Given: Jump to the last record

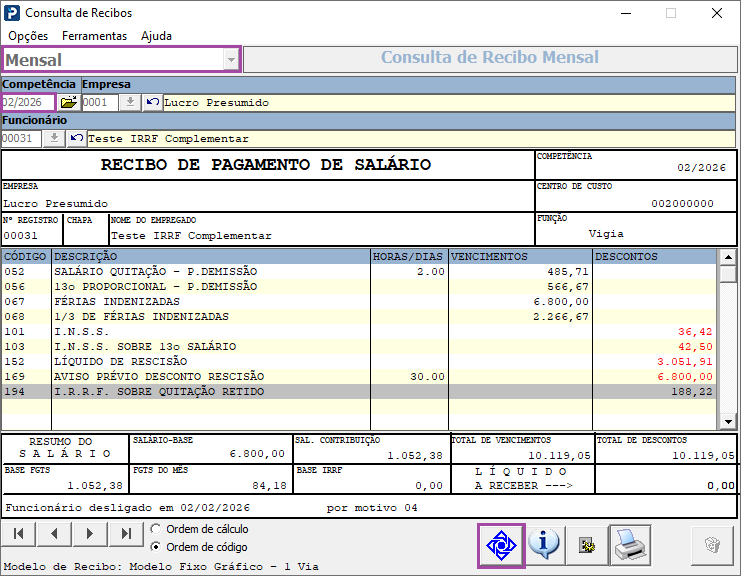Looking at the screenshot, I should 126,534.
